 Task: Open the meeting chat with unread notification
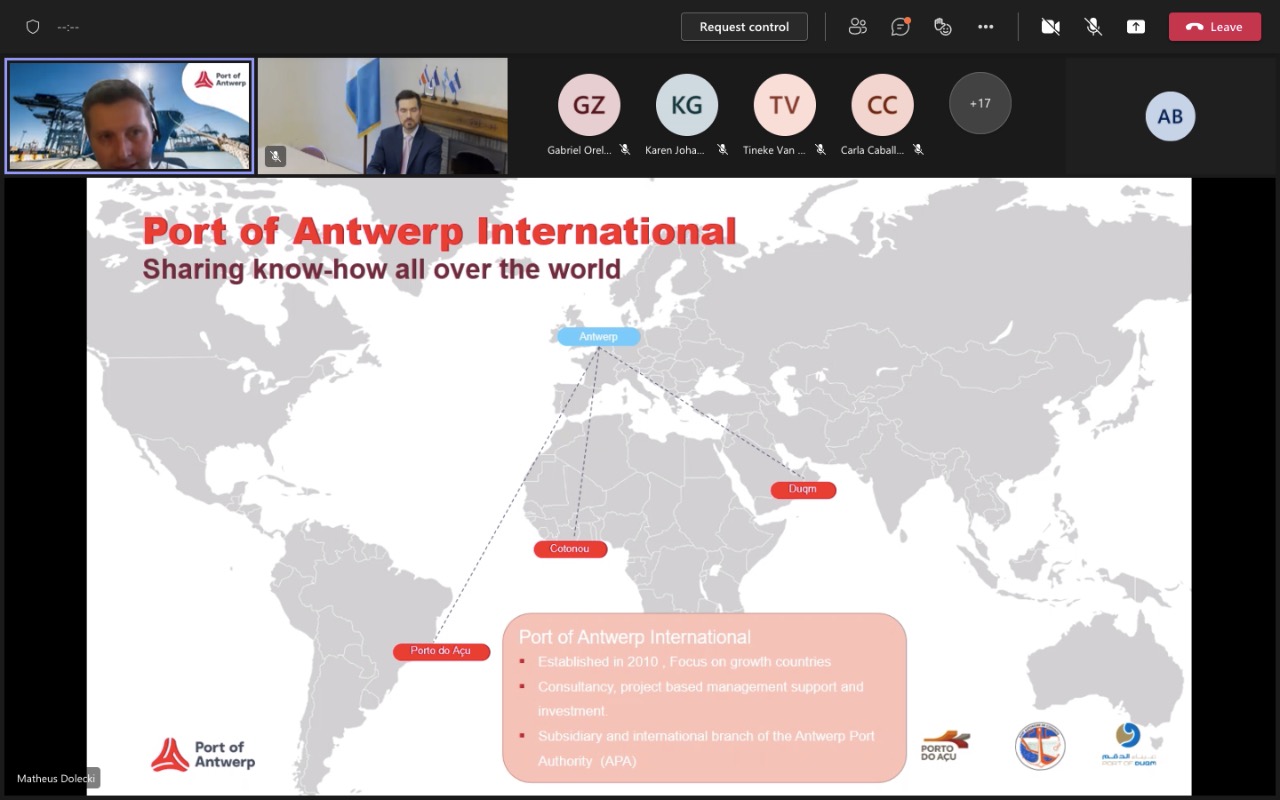[x=900, y=27]
